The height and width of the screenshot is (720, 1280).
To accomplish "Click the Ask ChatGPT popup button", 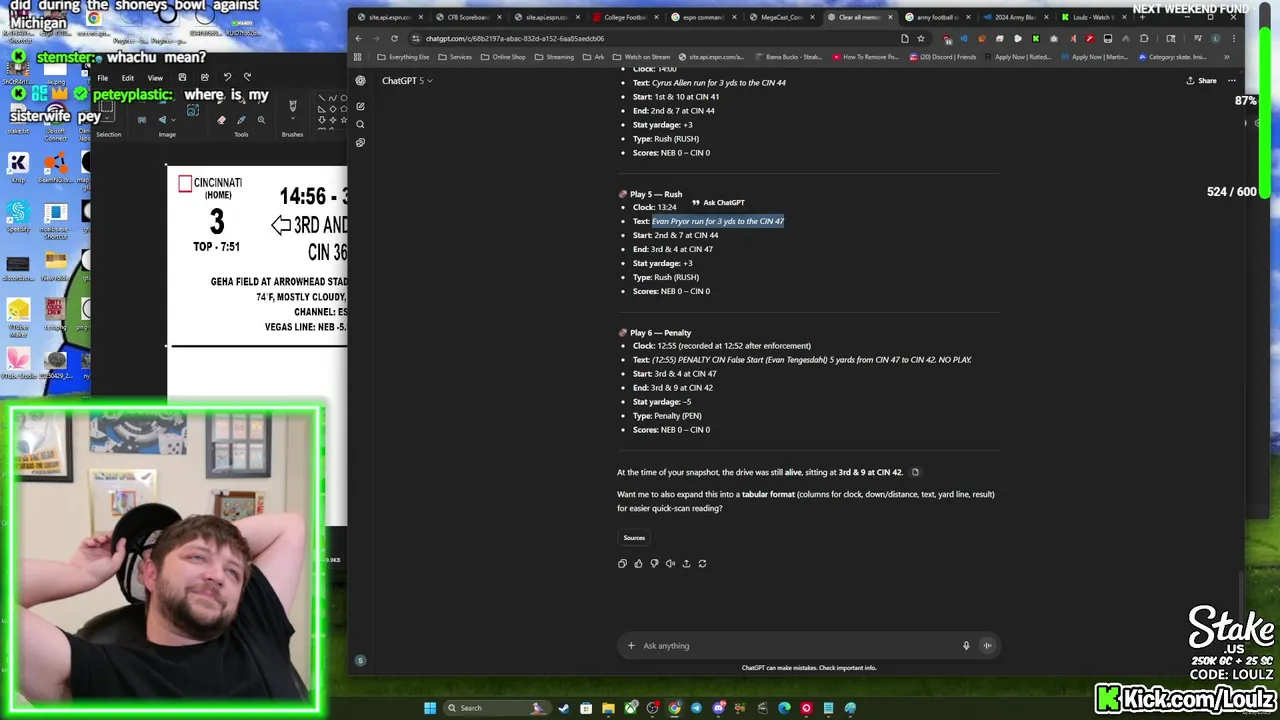I will tap(718, 203).
